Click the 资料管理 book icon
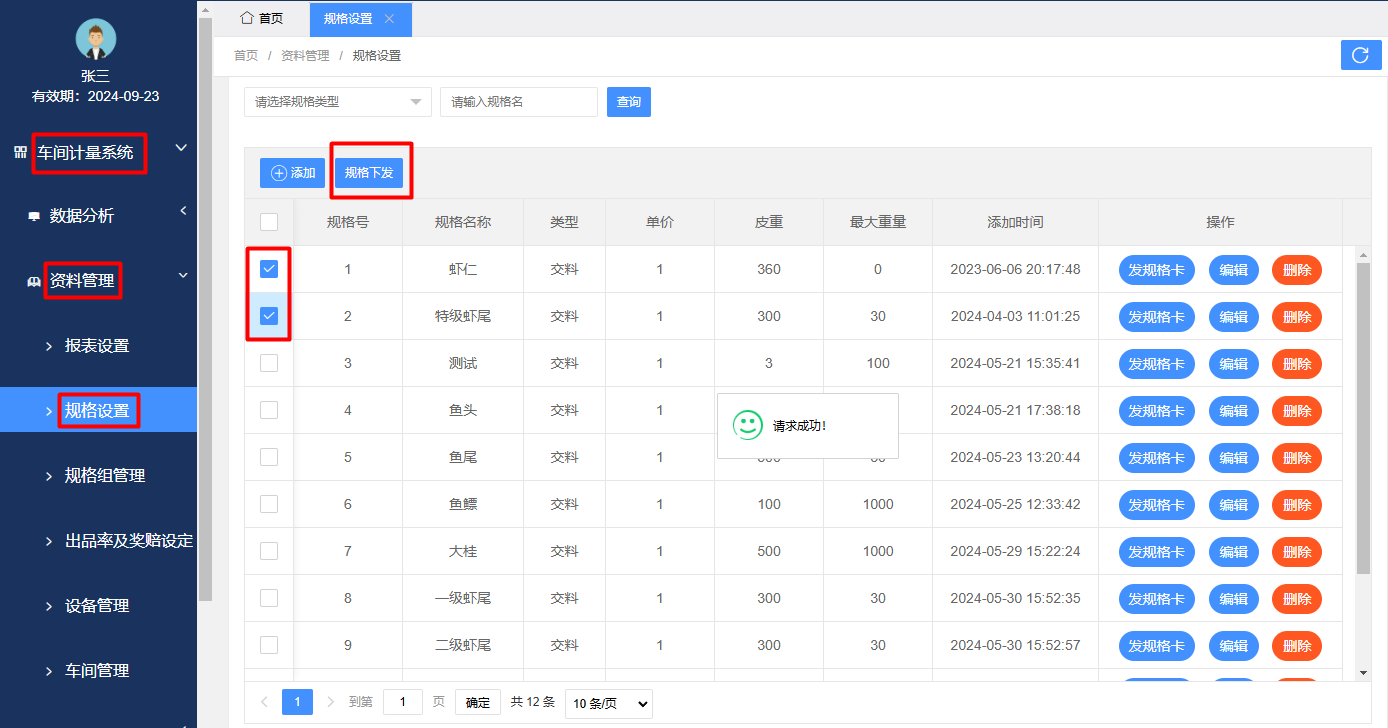The image size is (1388, 728). pyautogui.click(x=33, y=282)
